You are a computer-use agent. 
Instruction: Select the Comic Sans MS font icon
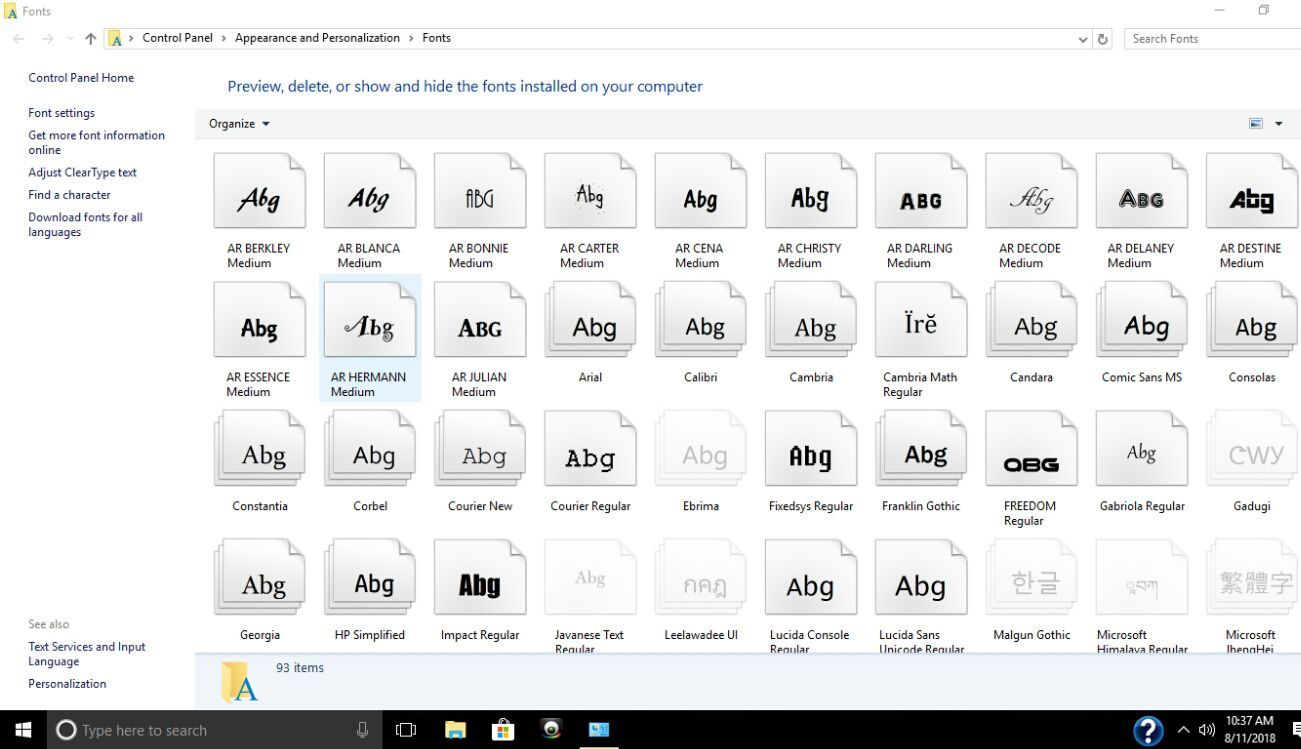(x=1142, y=320)
